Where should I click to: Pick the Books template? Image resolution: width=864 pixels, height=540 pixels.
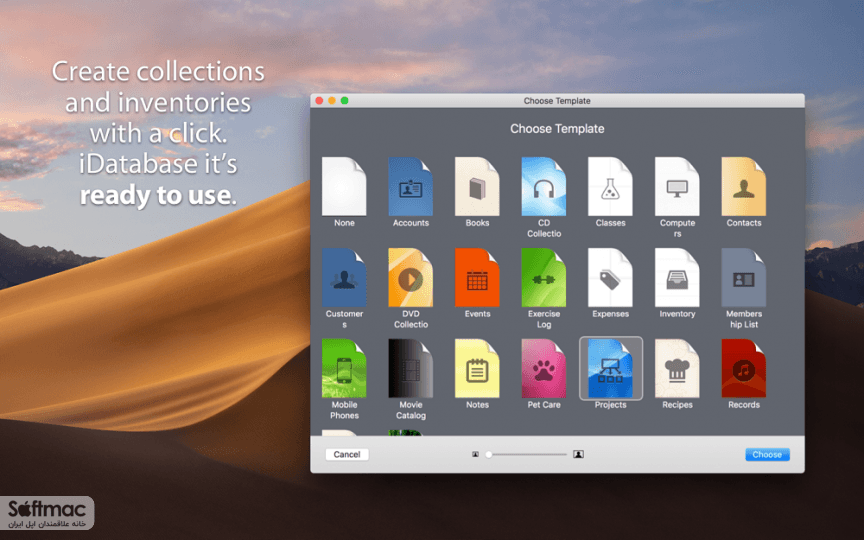point(477,186)
